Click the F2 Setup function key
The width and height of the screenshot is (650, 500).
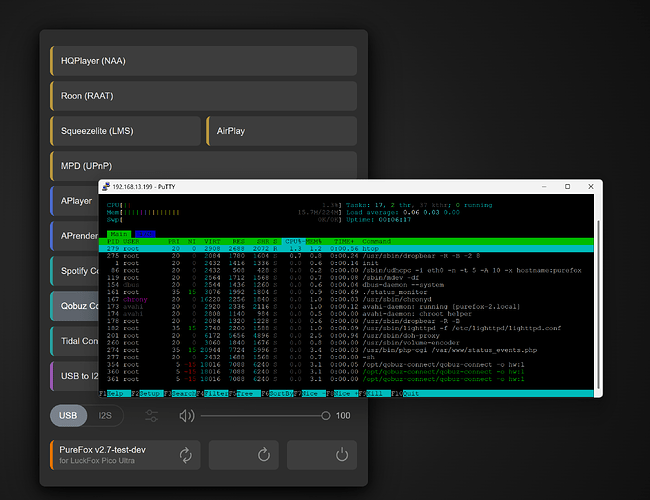click(x=149, y=393)
